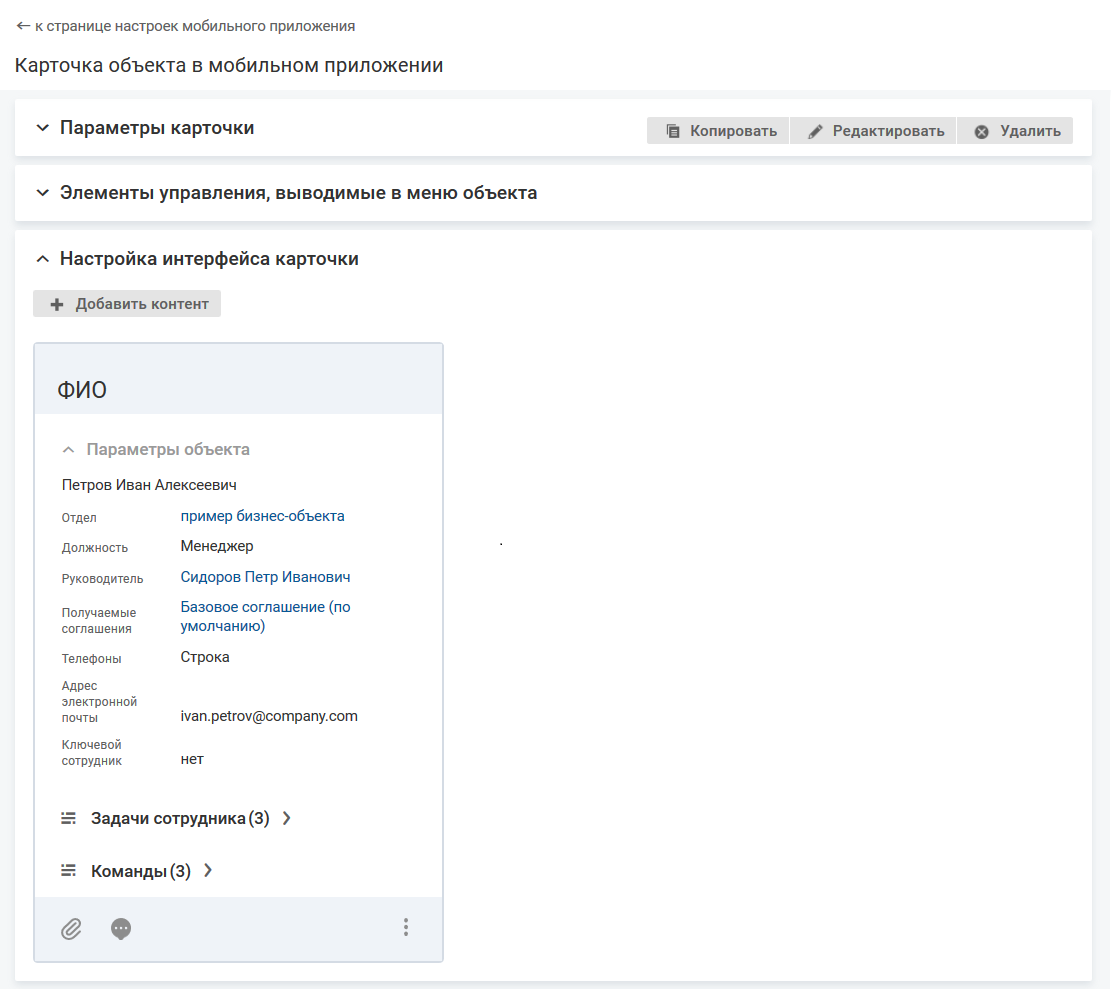This screenshot has width=1119, height=989.
Task: Open the пример бизнес-объекта link
Action: click(x=262, y=516)
